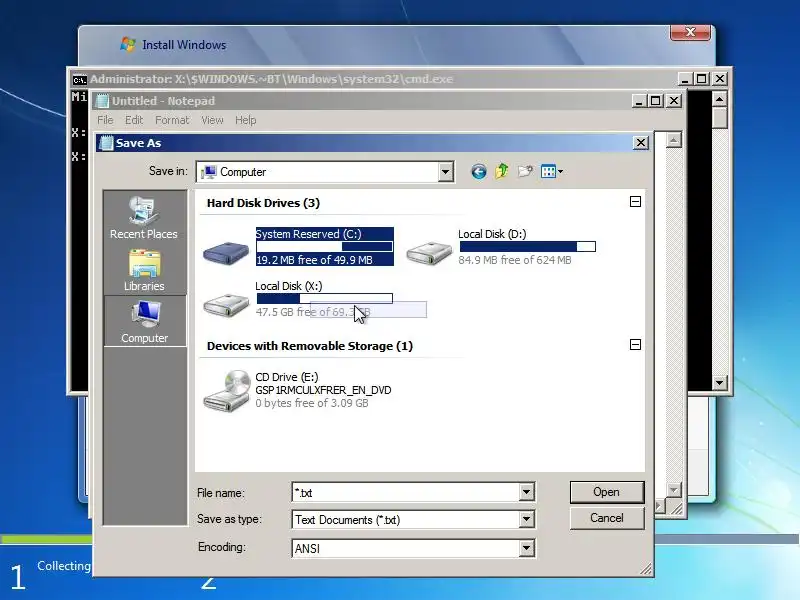Viewport: 800px width, 600px height.
Task: Open Recent Places in the sidebar
Action: point(144,218)
